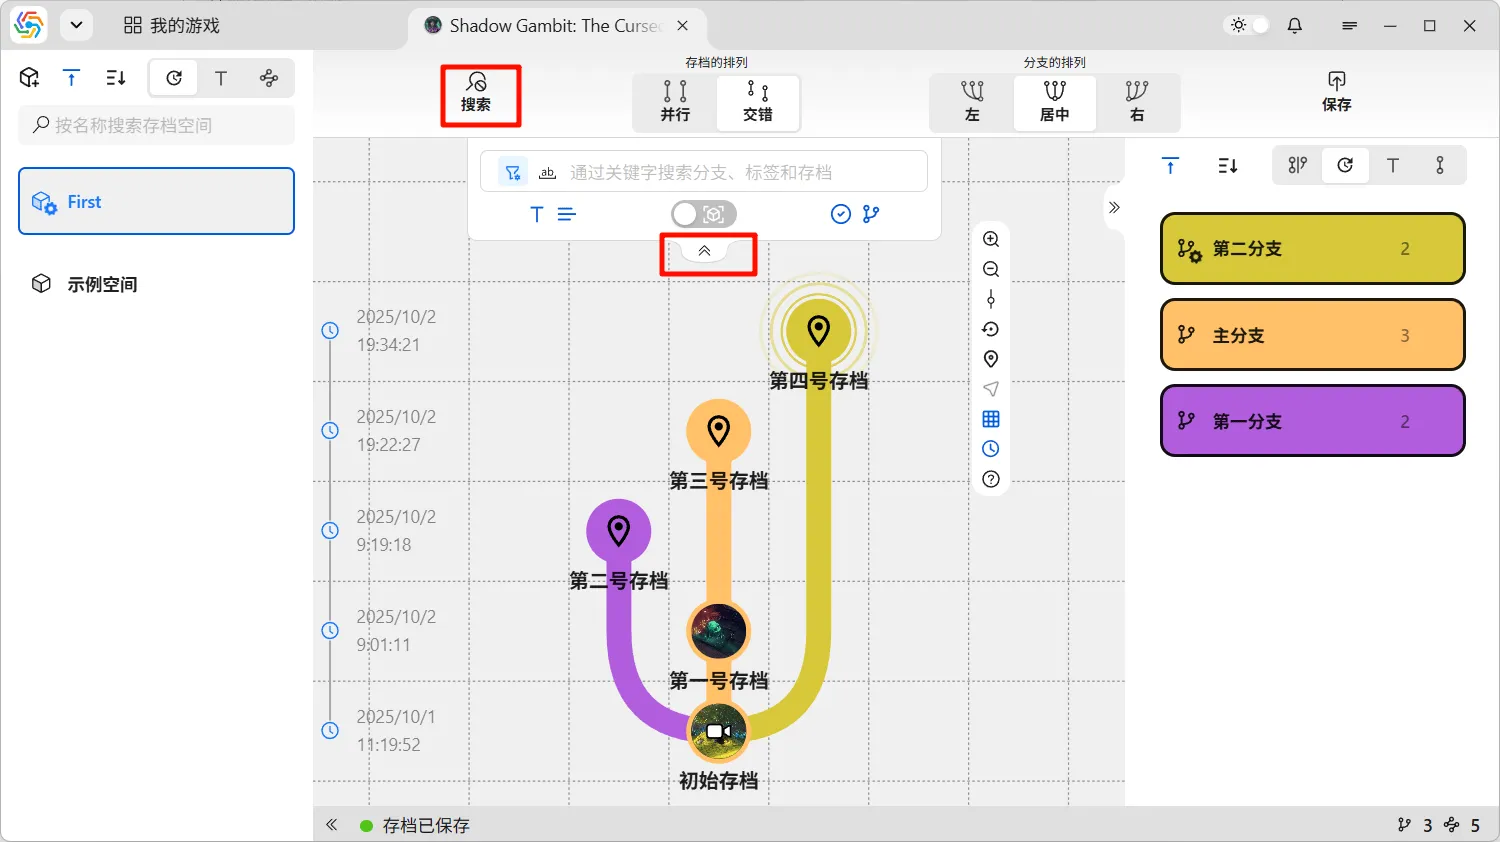The width and height of the screenshot is (1500, 842).
Task: Click the zoom in magnifier icon
Action: pos(991,239)
